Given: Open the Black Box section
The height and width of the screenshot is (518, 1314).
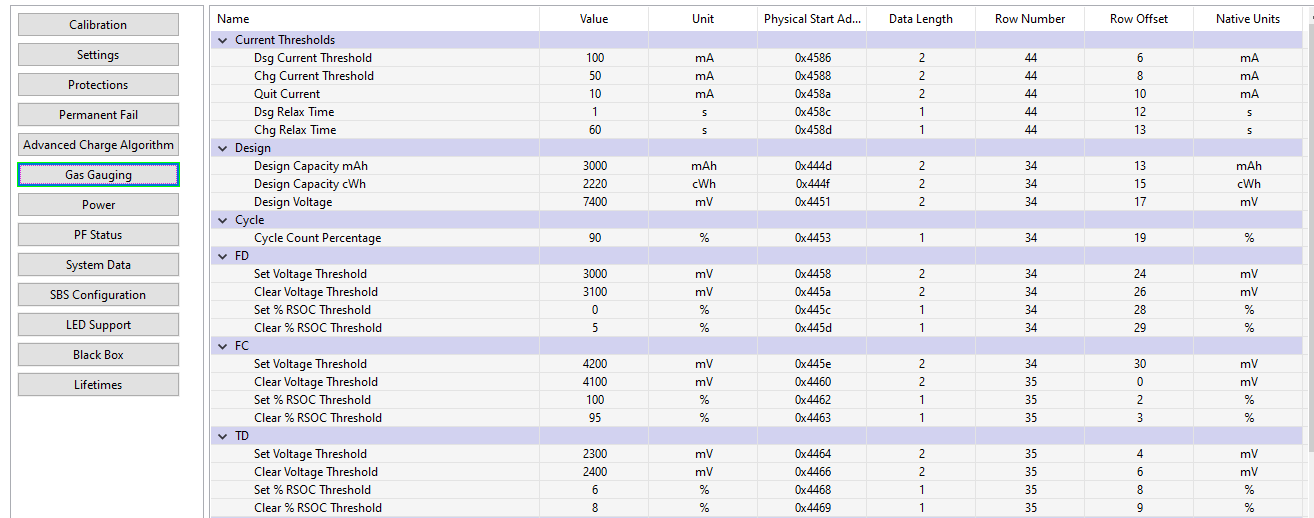Looking at the screenshot, I should (x=98, y=355).
